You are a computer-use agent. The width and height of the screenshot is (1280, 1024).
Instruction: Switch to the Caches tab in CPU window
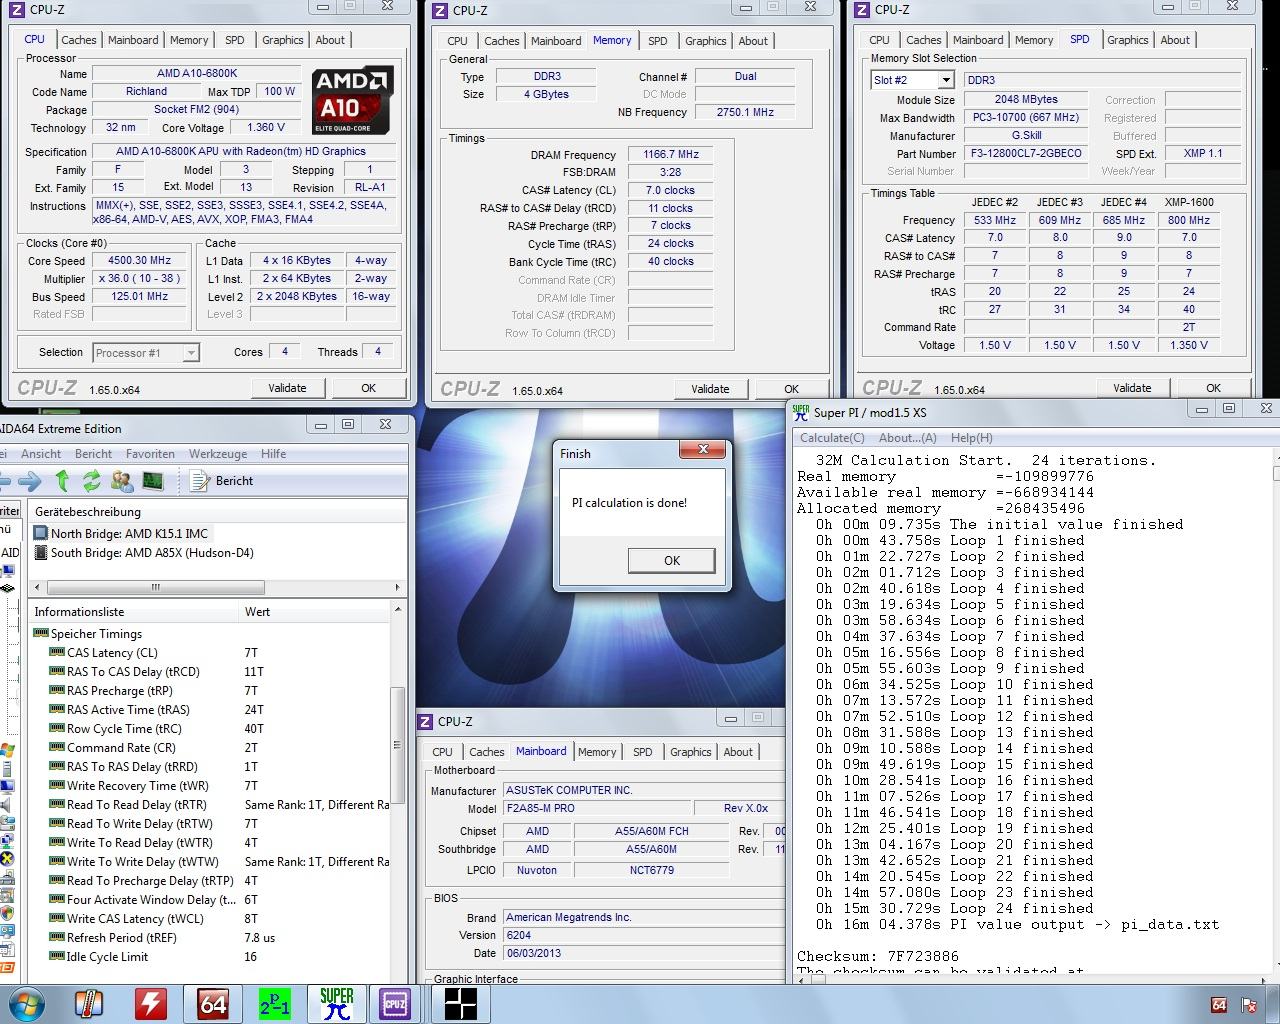pos(78,40)
